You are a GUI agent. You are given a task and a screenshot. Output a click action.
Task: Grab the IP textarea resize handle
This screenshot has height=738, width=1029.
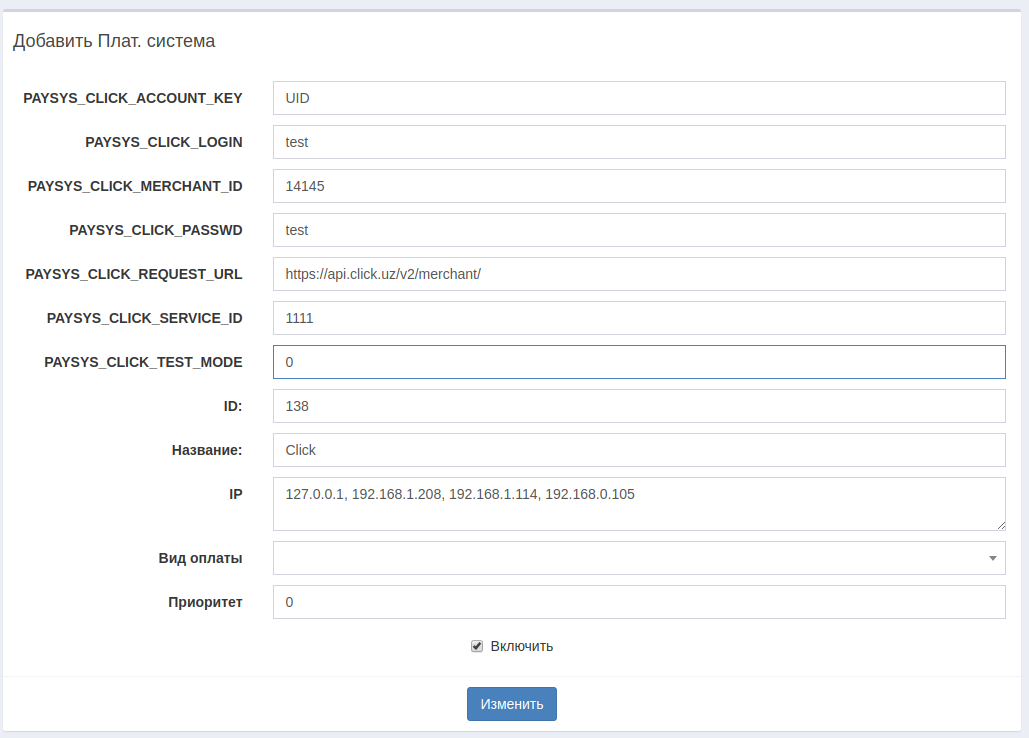point(999,524)
